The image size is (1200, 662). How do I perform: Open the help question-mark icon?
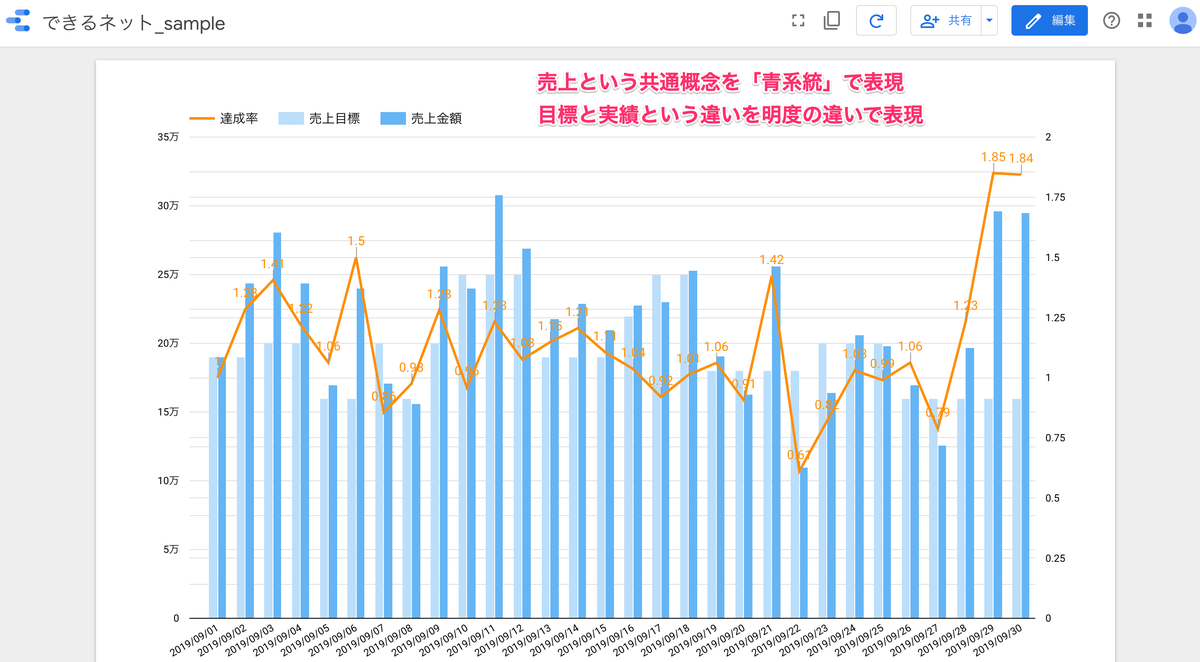(1111, 21)
